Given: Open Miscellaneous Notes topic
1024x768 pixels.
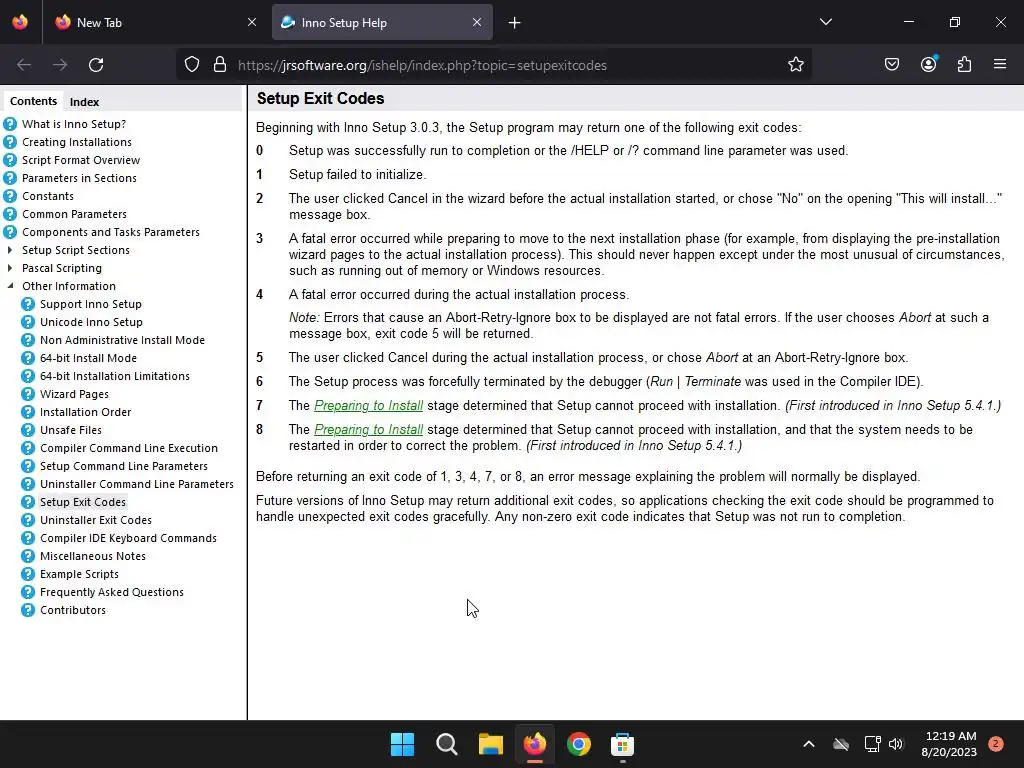Looking at the screenshot, I should tap(93, 556).
